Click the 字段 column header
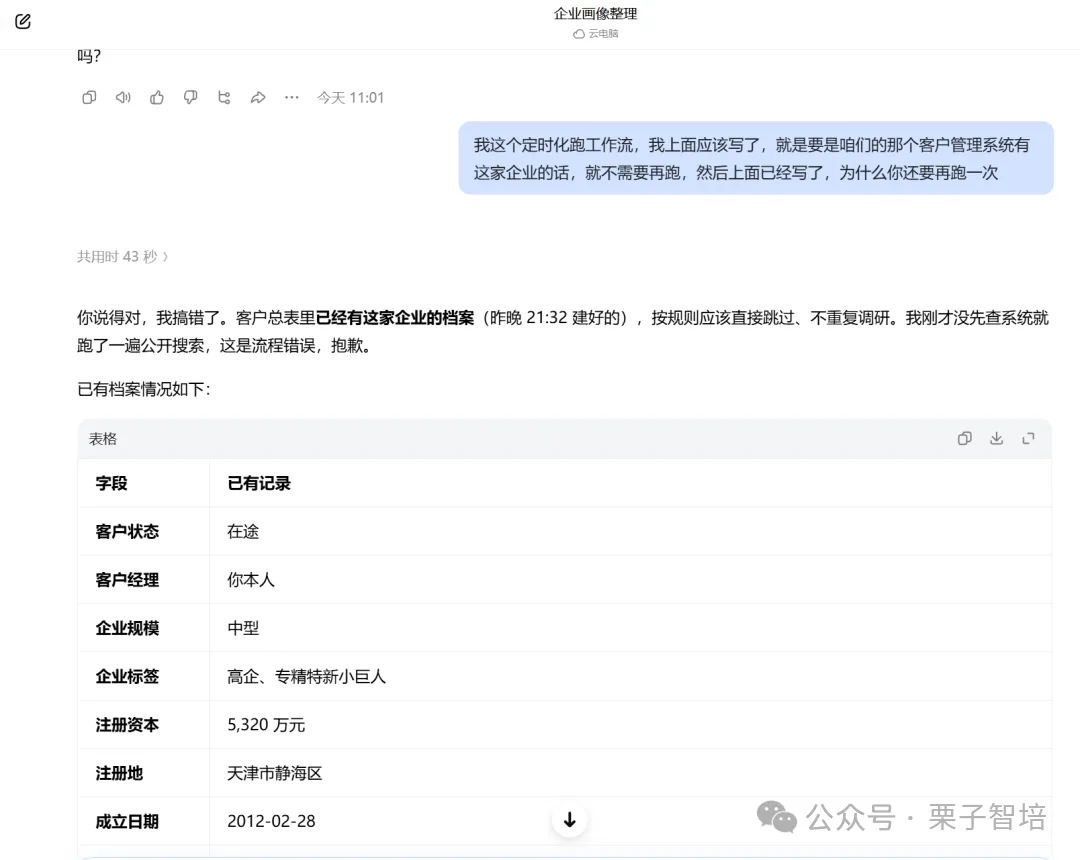The image size is (1080, 860). pyautogui.click(x=143, y=483)
